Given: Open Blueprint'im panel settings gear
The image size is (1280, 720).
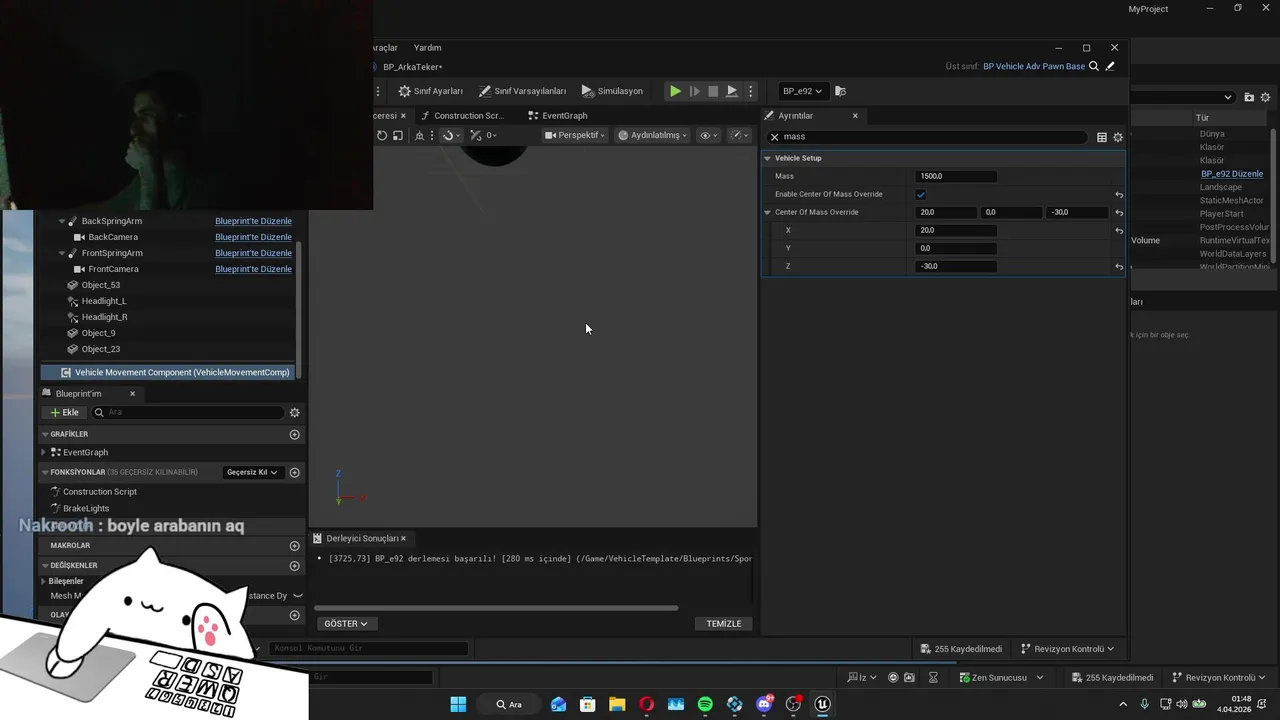Looking at the screenshot, I should (x=294, y=412).
